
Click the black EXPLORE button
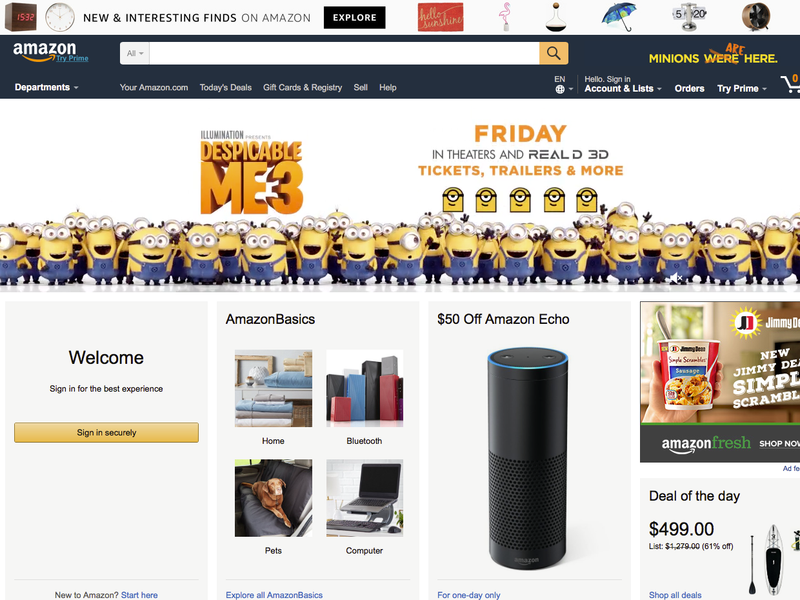tap(355, 18)
